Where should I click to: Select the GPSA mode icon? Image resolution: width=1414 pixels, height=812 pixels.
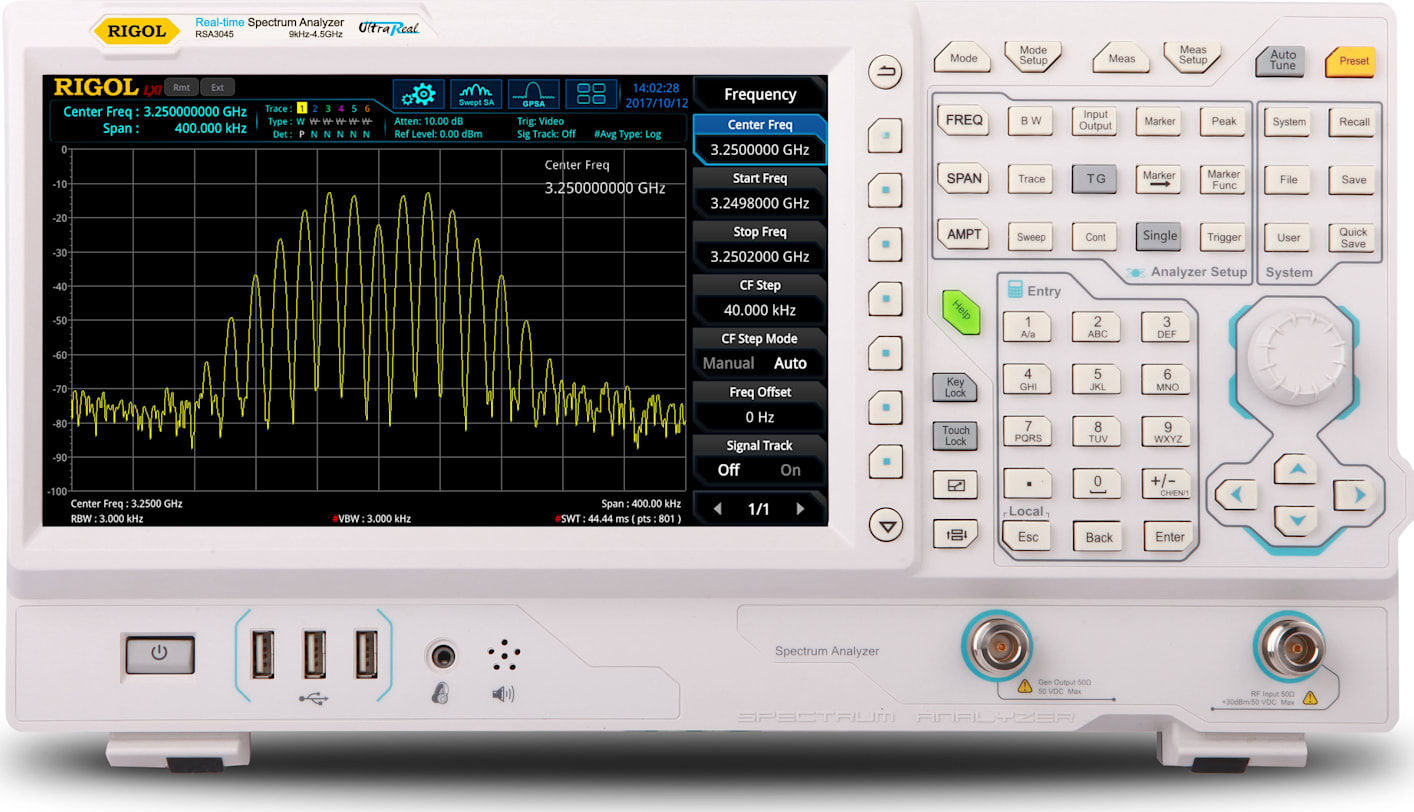point(533,93)
